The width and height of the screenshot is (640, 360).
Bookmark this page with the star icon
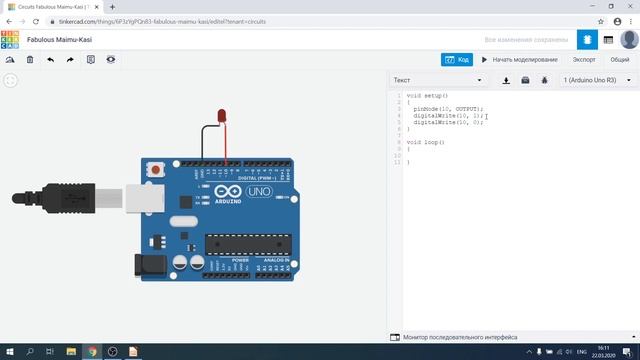(x=600, y=22)
